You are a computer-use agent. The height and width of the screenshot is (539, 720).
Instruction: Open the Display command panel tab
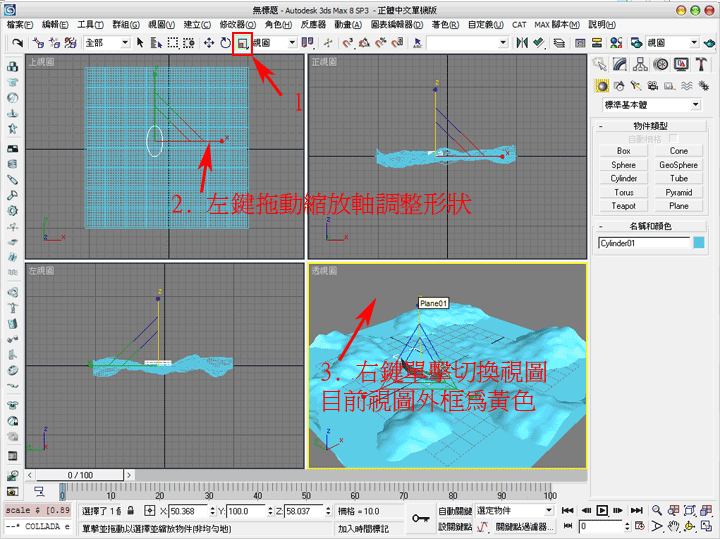(x=681, y=64)
